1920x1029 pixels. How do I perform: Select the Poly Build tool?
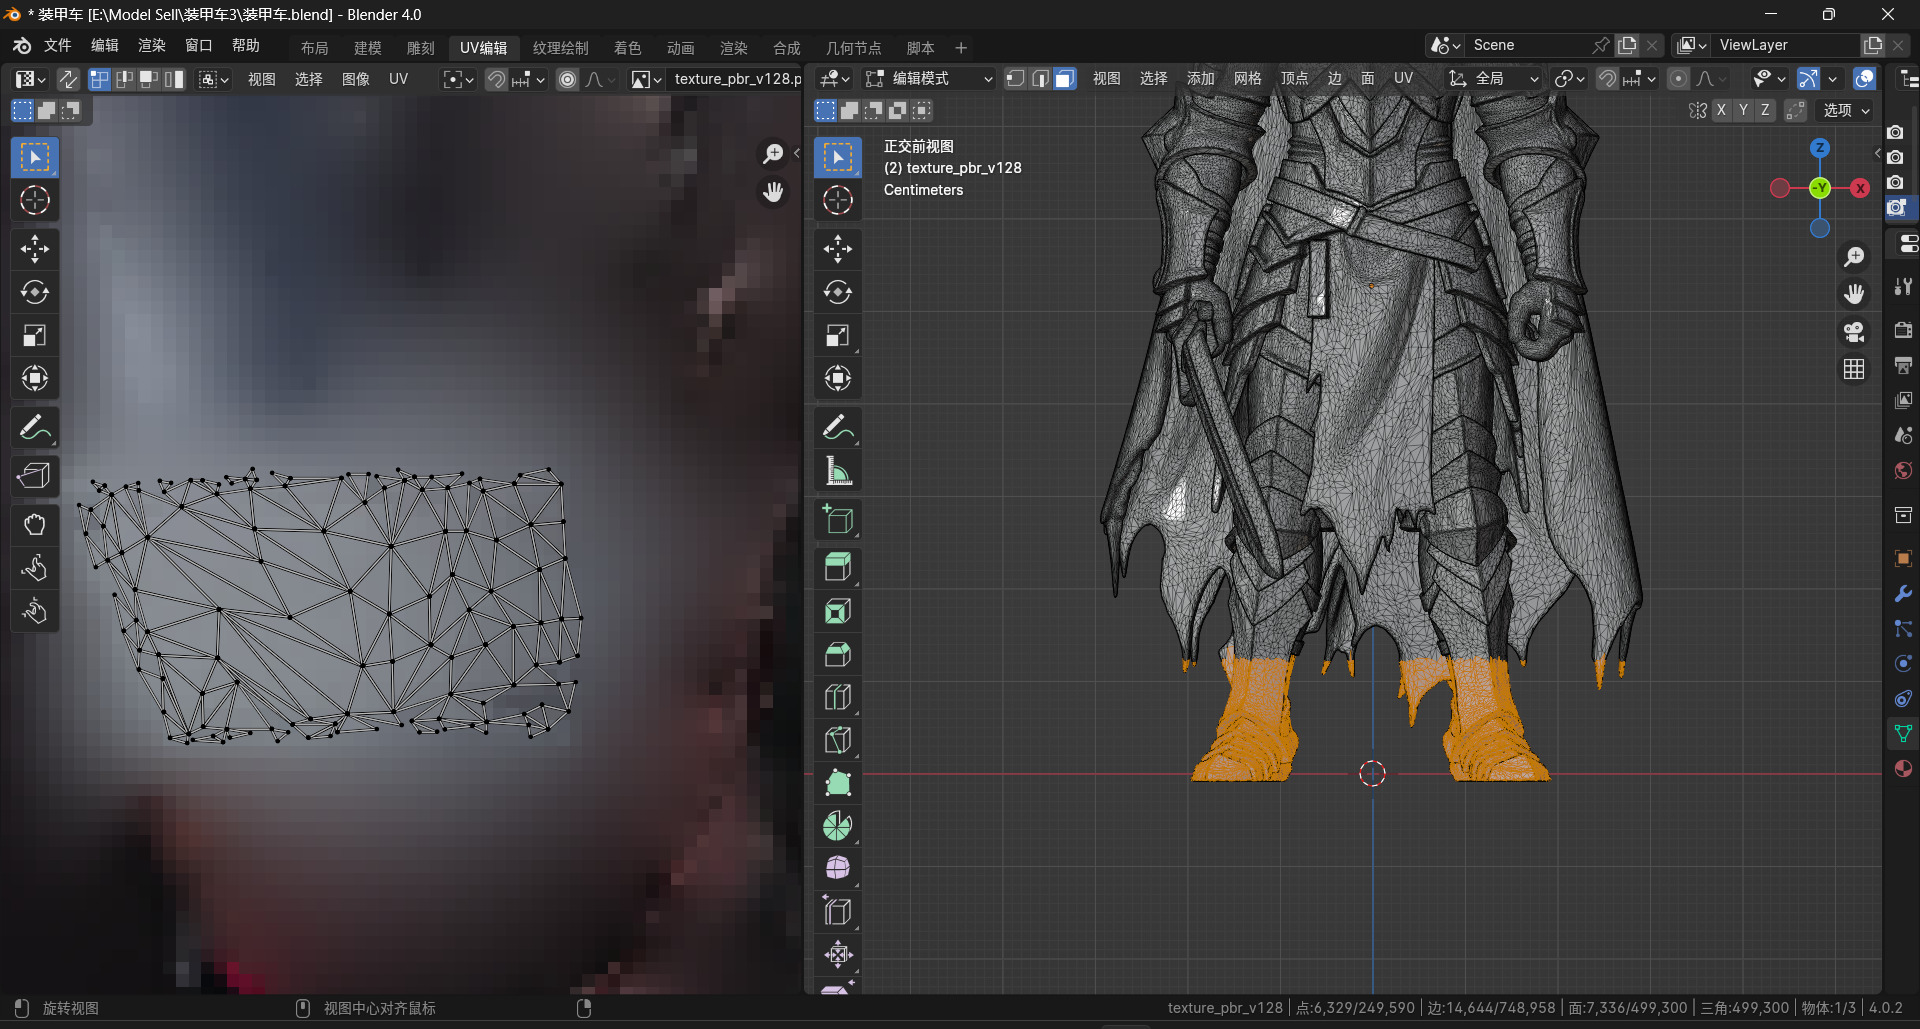[x=838, y=783]
